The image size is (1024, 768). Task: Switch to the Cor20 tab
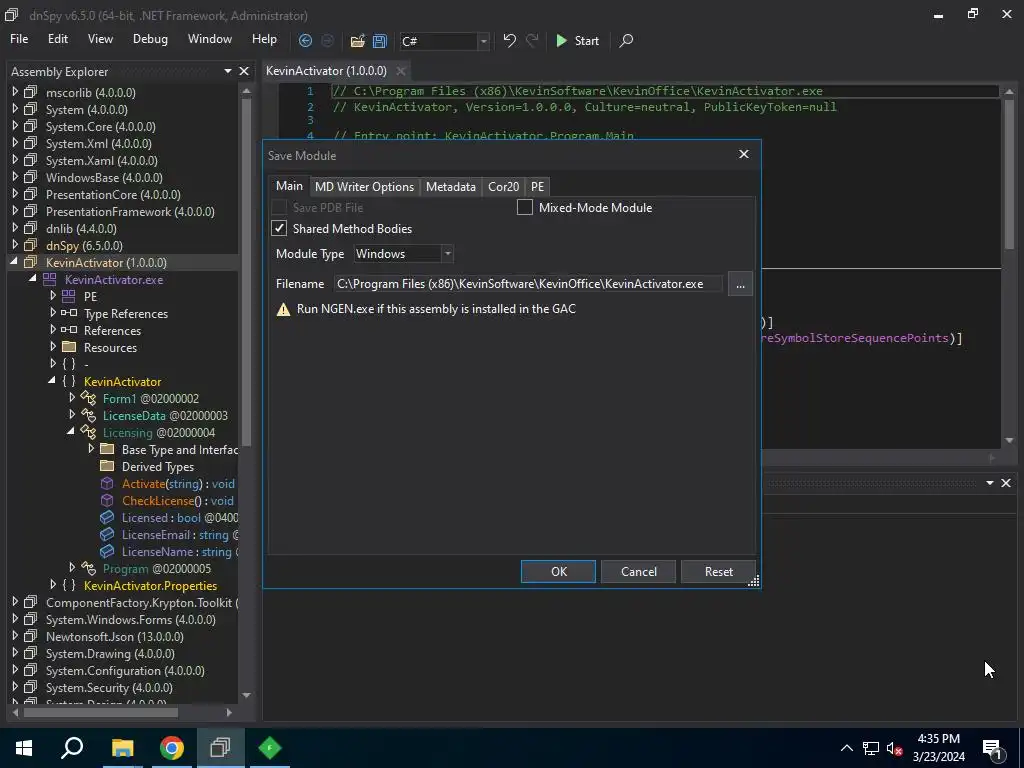pyautogui.click(x=504, y=187)
